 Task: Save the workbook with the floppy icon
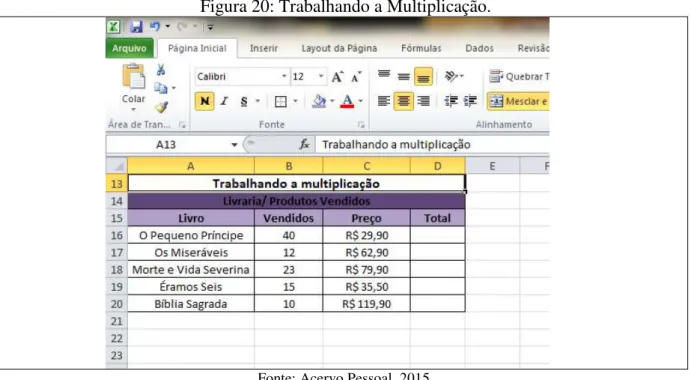(x=136, y=27)
